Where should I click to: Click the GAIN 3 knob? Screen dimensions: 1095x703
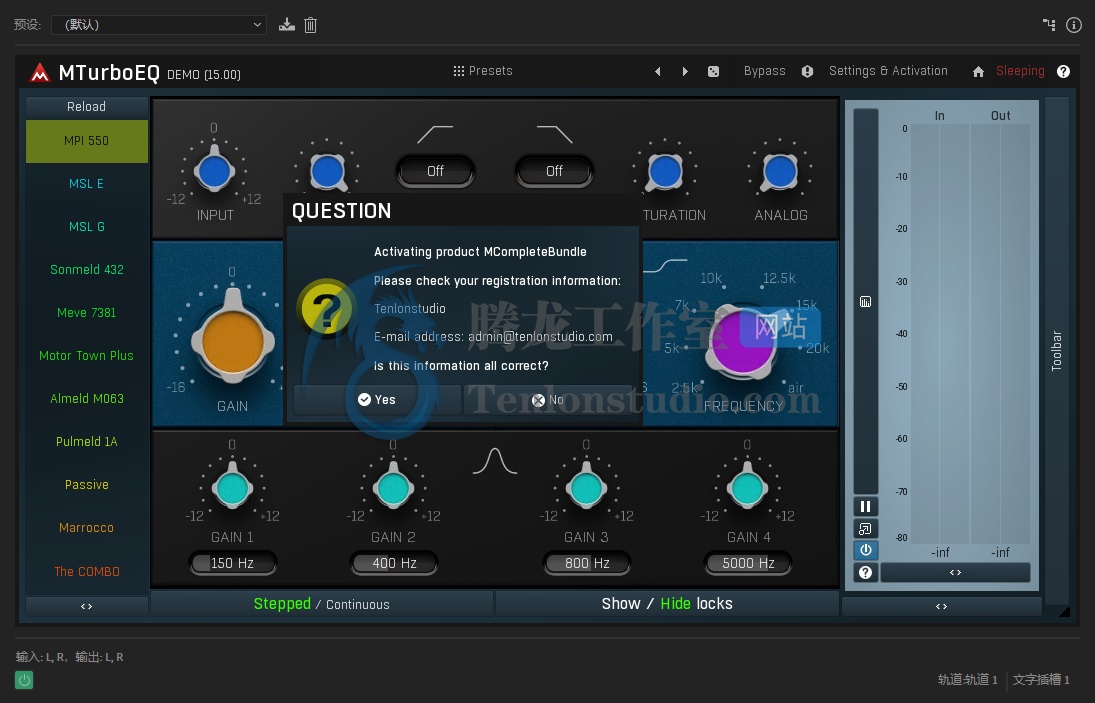[586, 488]
